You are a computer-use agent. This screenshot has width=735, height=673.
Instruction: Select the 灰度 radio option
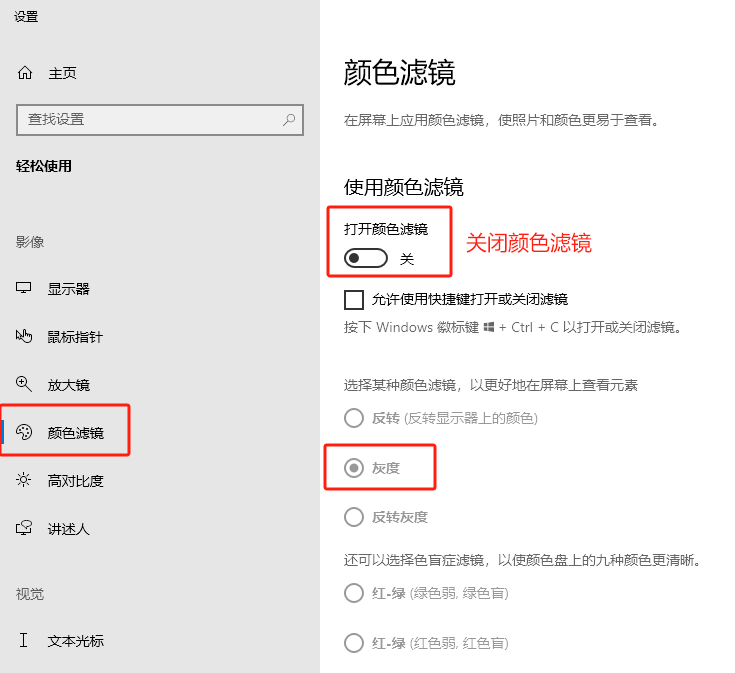(354, 467)
